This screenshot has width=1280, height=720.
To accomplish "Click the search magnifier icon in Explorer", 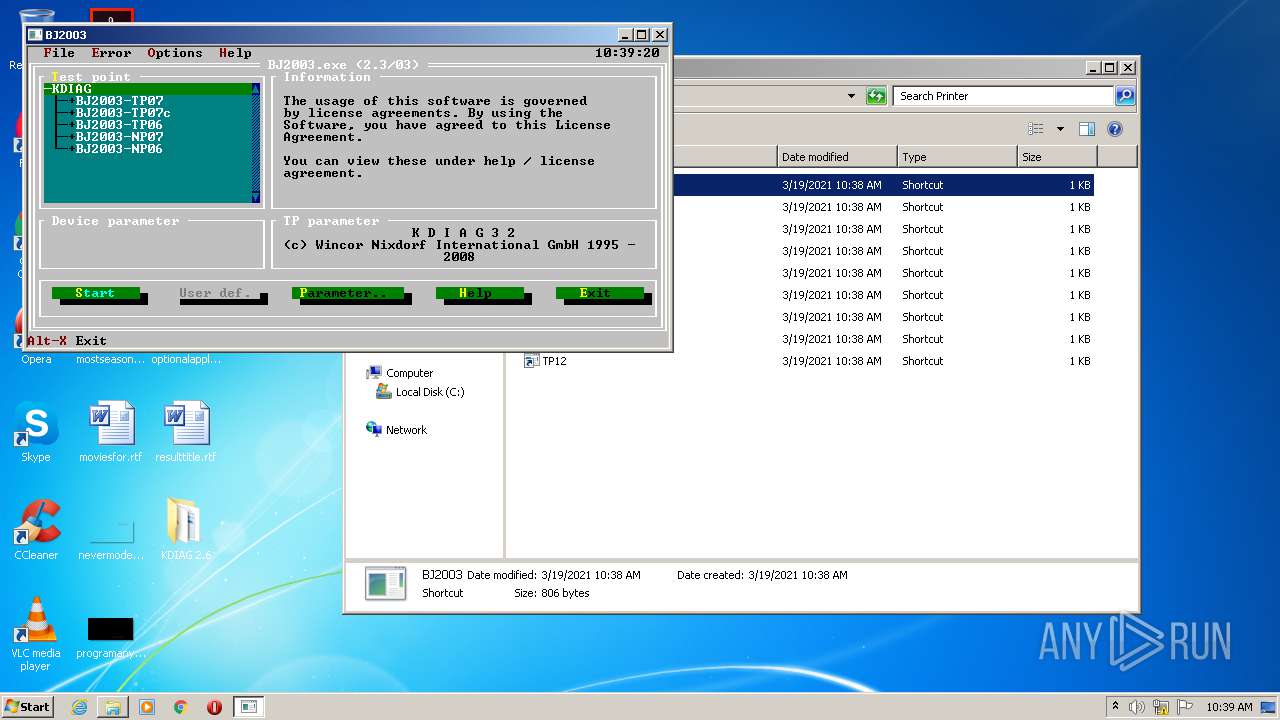I will pyautogui.click(x=1125, y=96).
